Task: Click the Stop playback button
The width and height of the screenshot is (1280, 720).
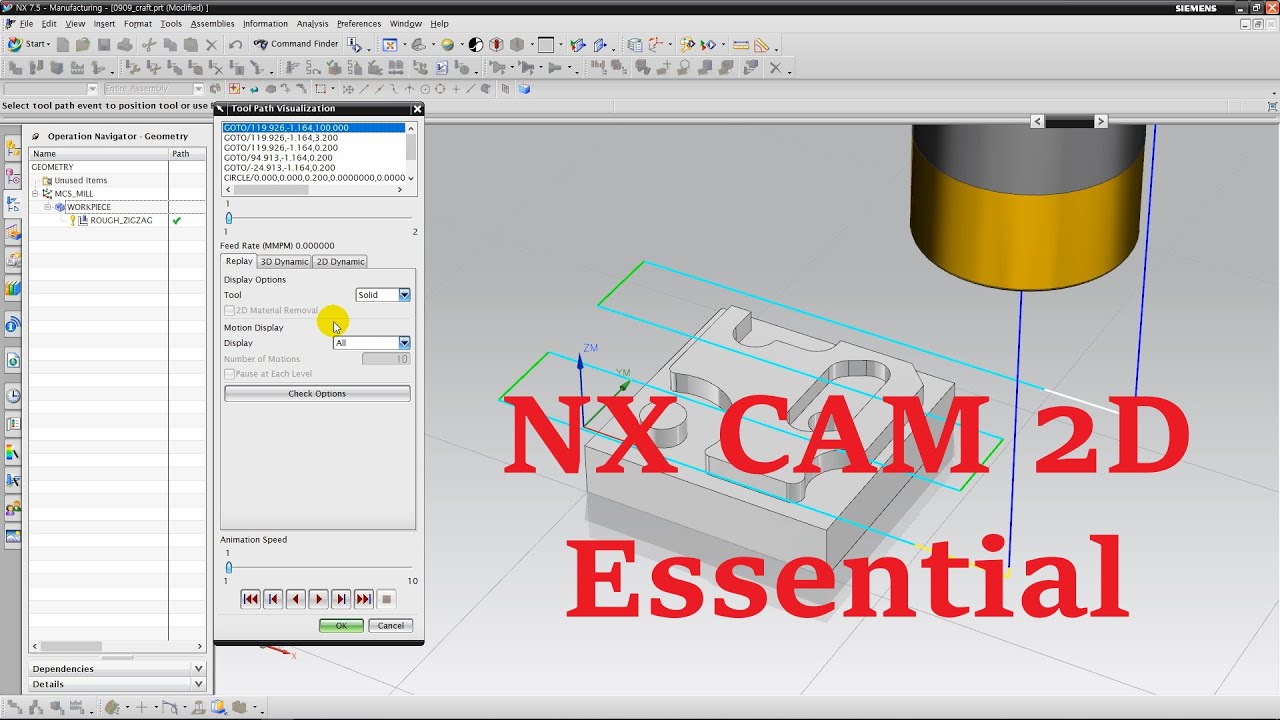Action: (387, 599)
